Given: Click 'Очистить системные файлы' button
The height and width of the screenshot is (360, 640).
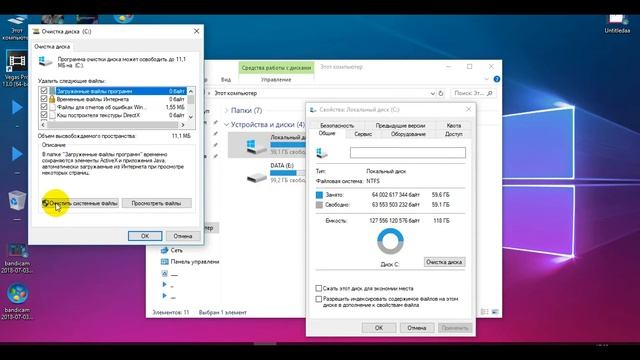Looking at the screenshot, I should 80,203.
